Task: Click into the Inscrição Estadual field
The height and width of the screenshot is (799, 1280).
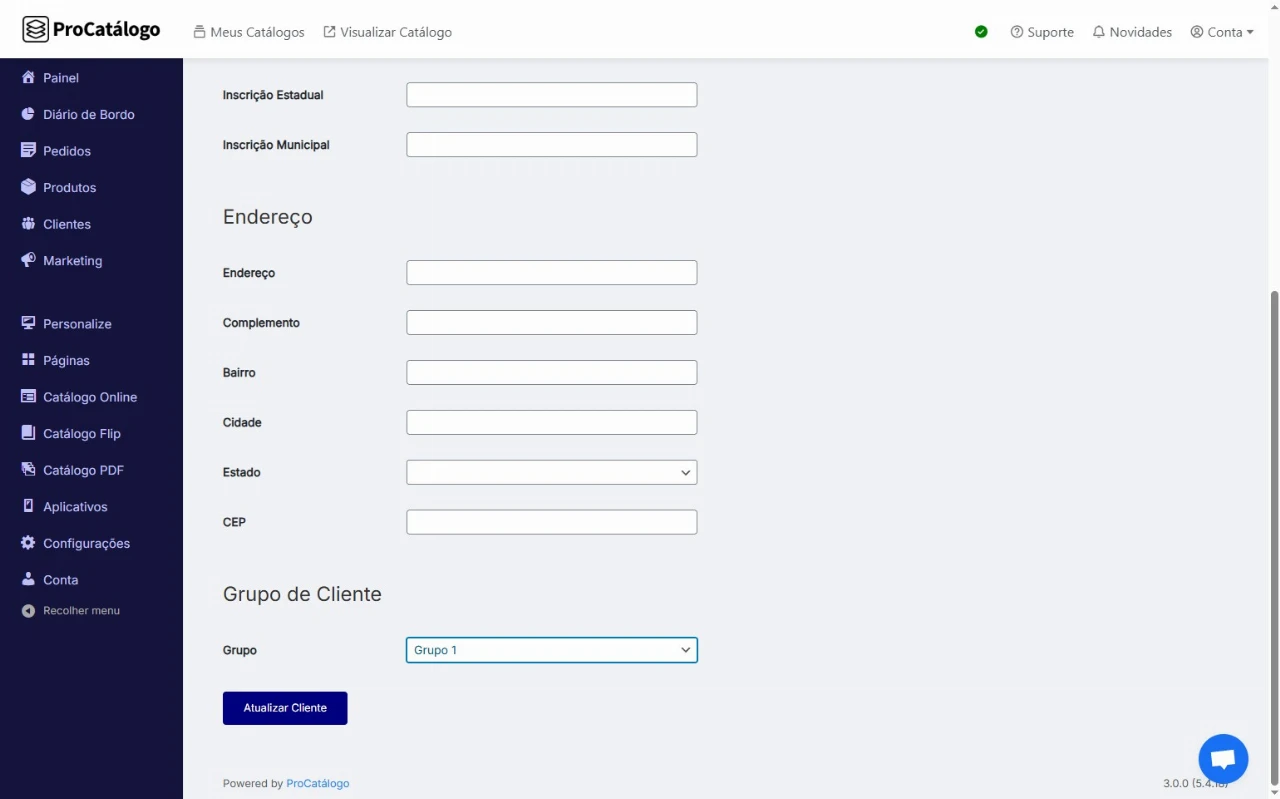Action: 551,95
